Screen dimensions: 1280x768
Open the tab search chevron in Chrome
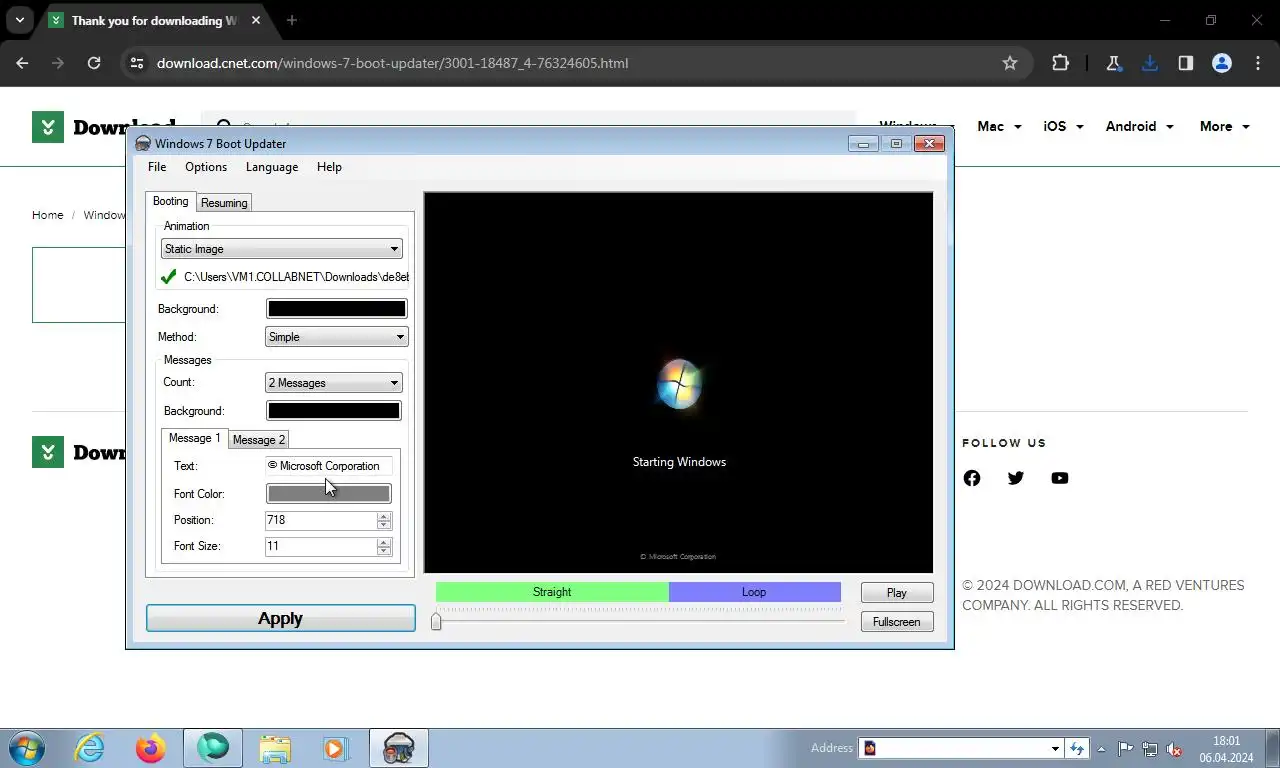(x=19, y=20)
